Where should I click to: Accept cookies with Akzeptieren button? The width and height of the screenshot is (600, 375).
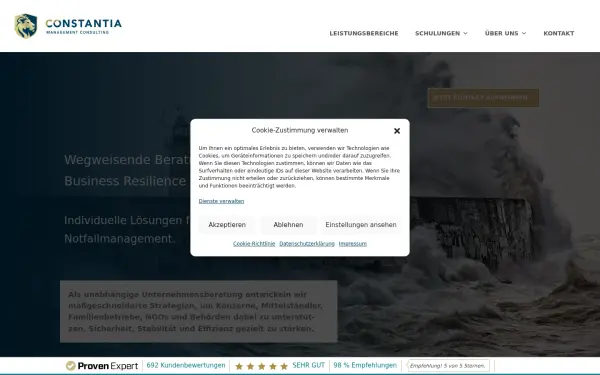[x=227, y=225]
